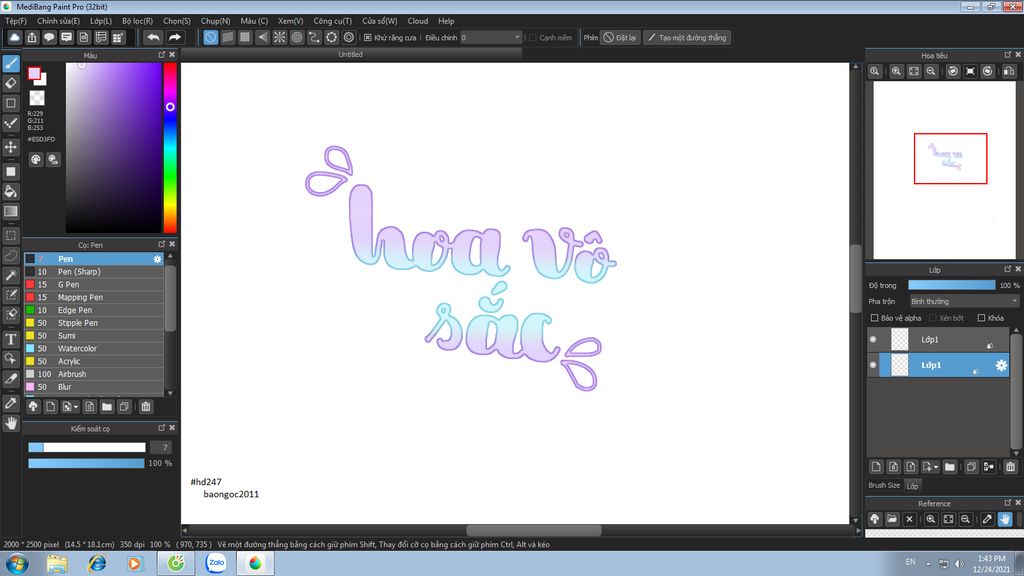Open an image in the Reference panel
This screenshot has width=1024, height=576.
coord(892,519)
